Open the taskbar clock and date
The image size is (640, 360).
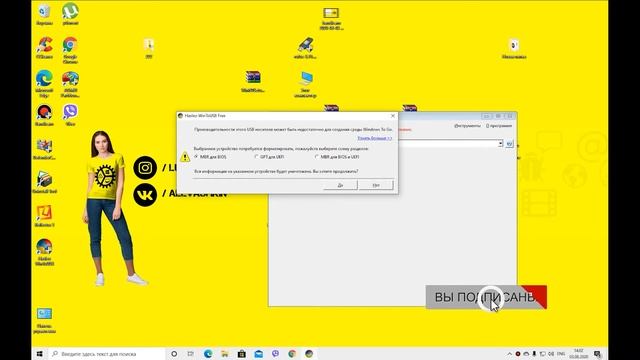578,353
